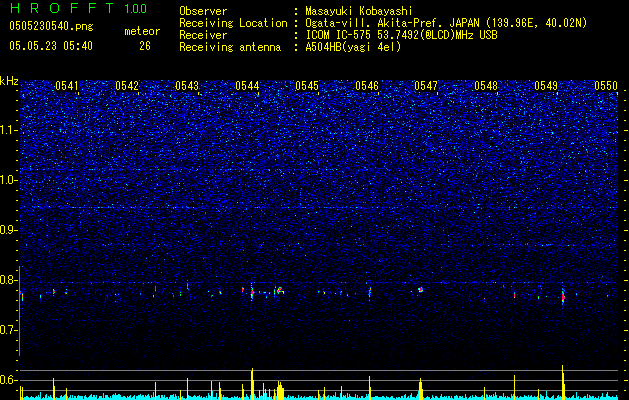This screenshot has height=400, width=629.
Task: Click the date stamp 05.05.23 05:40
Action: coord(51,46)
